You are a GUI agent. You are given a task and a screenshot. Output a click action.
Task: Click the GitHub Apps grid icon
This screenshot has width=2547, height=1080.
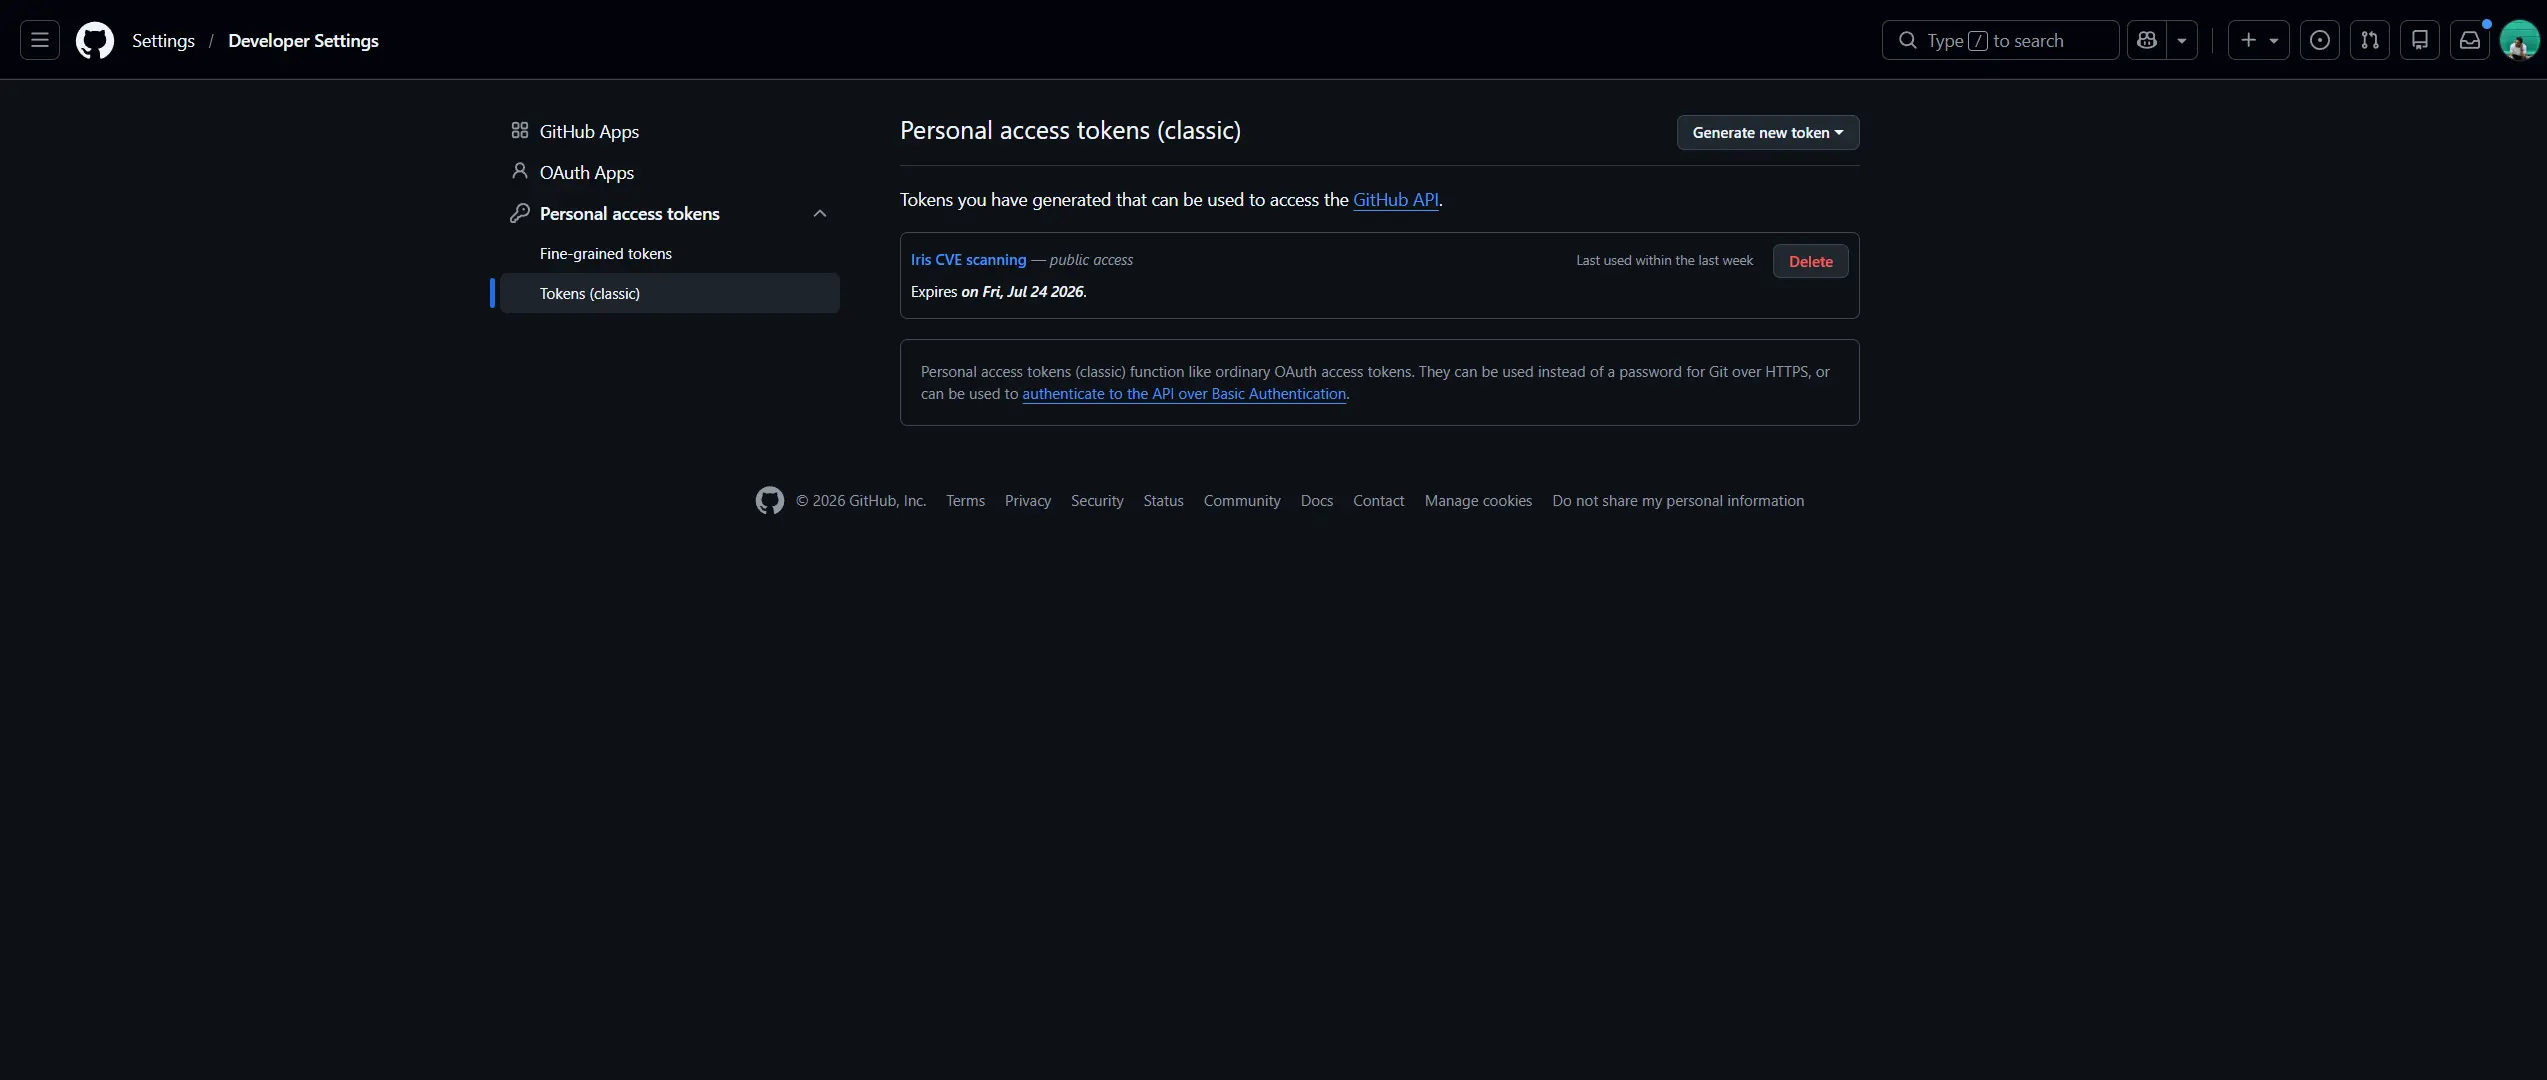[520, 130]
